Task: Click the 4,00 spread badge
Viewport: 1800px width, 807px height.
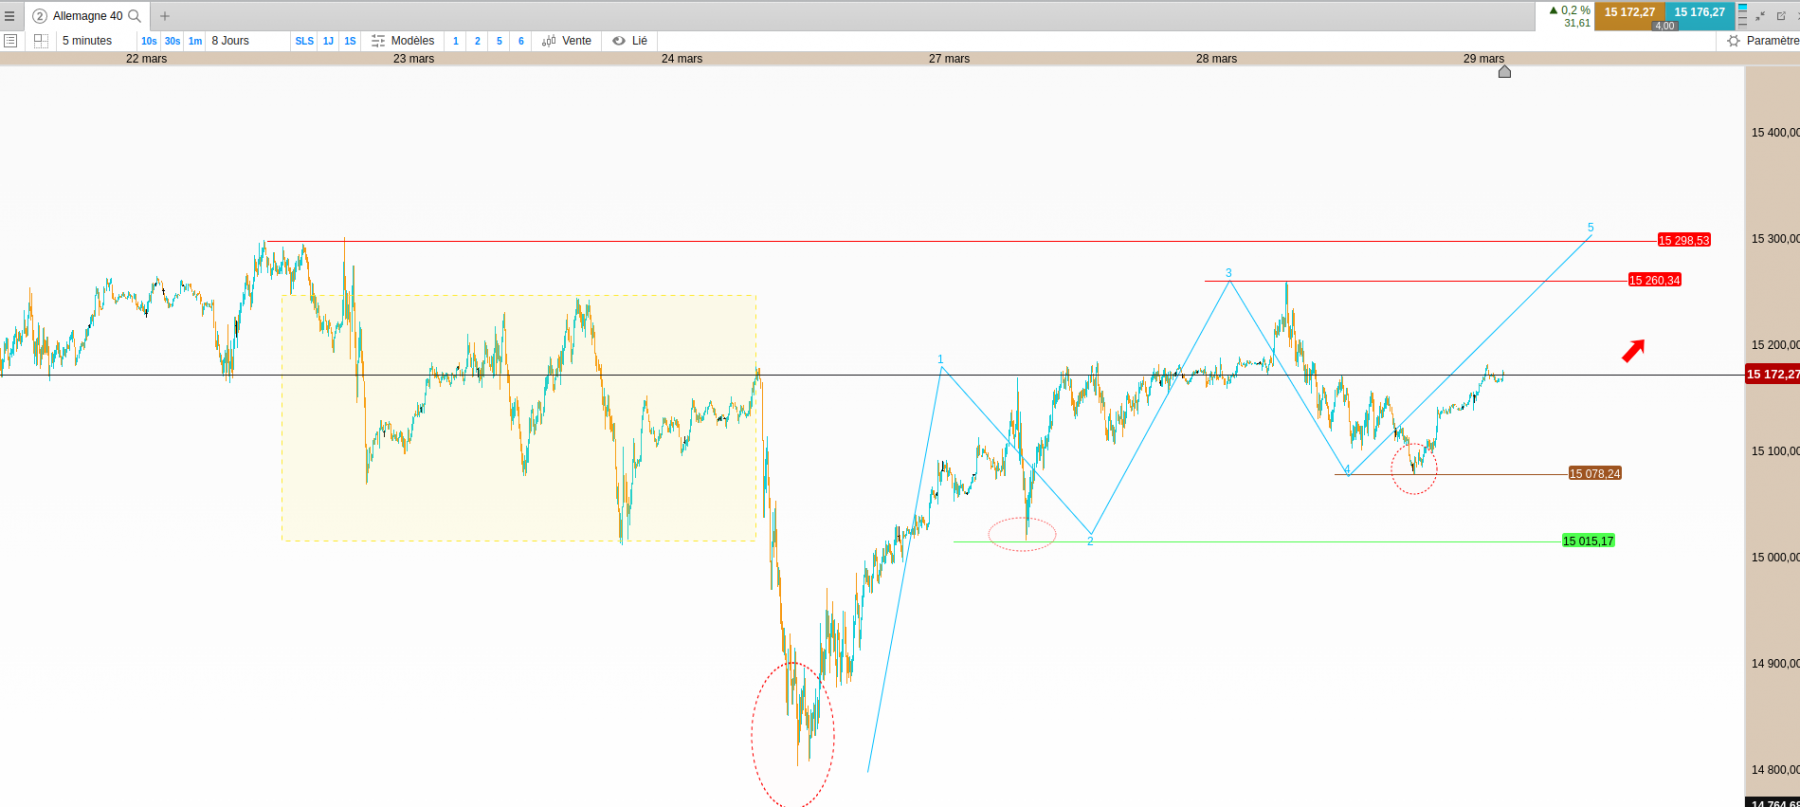Action: [x=1665, y=26]
